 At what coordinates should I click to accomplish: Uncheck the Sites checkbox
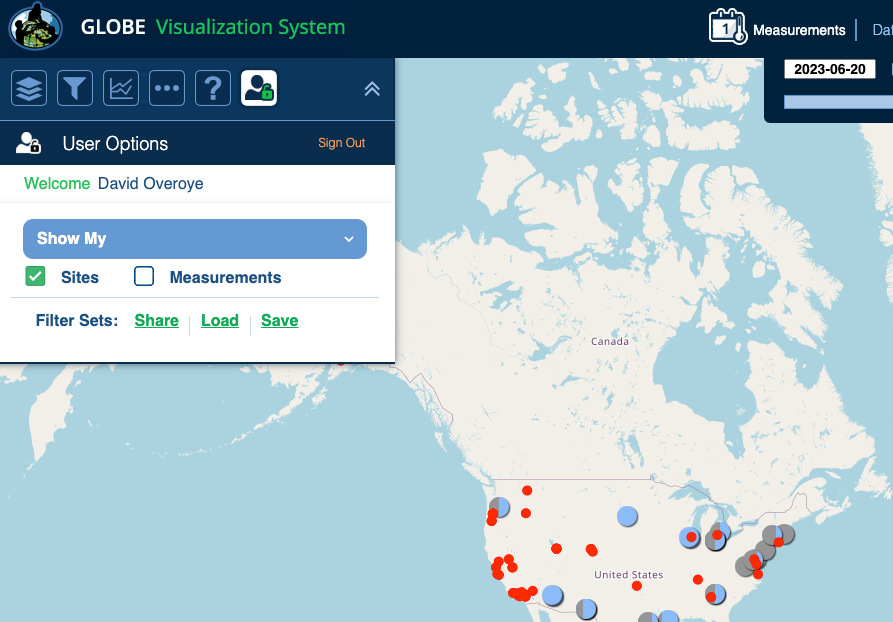[x=35, y=277]
